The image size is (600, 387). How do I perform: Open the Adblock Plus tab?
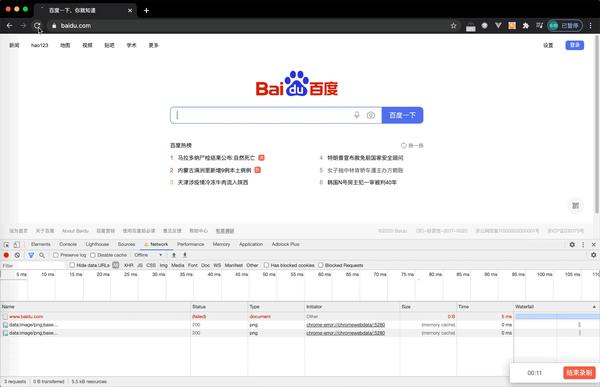[x=285, y=244]
